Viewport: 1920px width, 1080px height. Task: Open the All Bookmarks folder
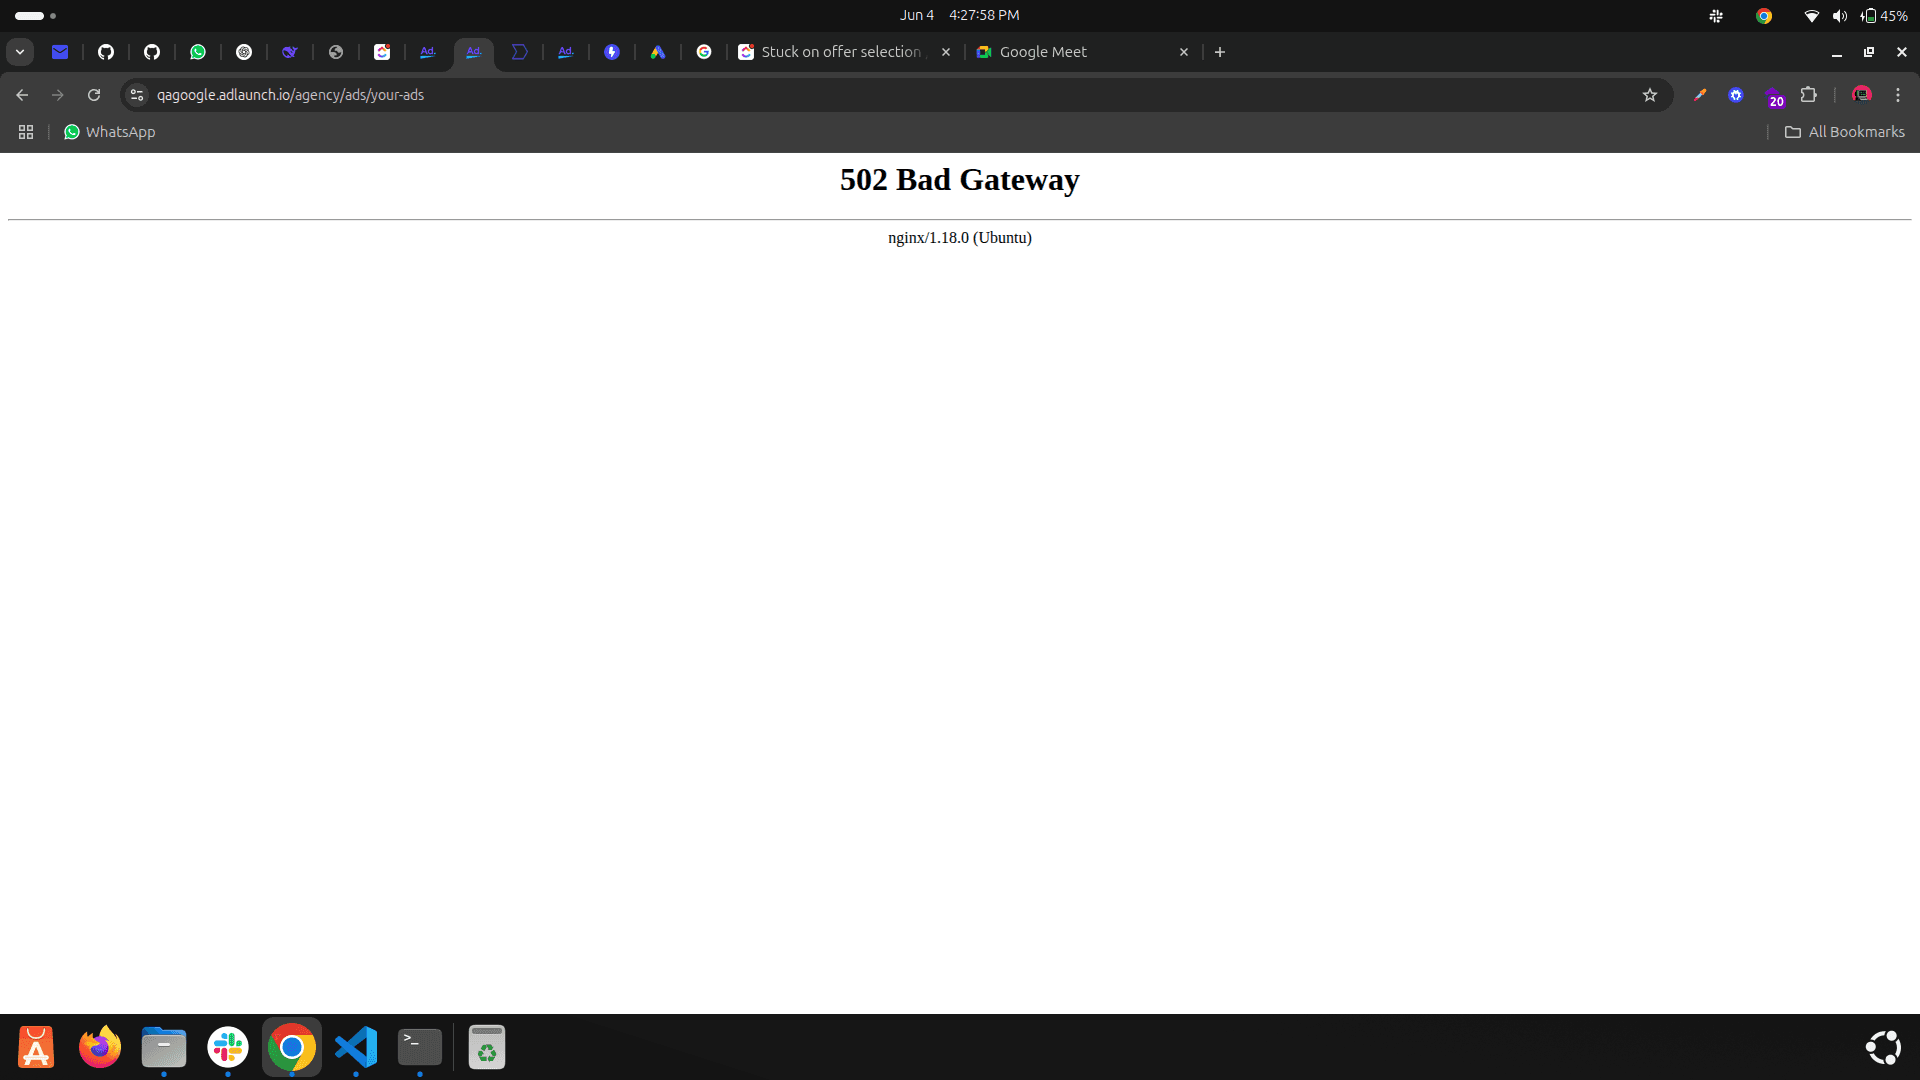(1845, 132)
